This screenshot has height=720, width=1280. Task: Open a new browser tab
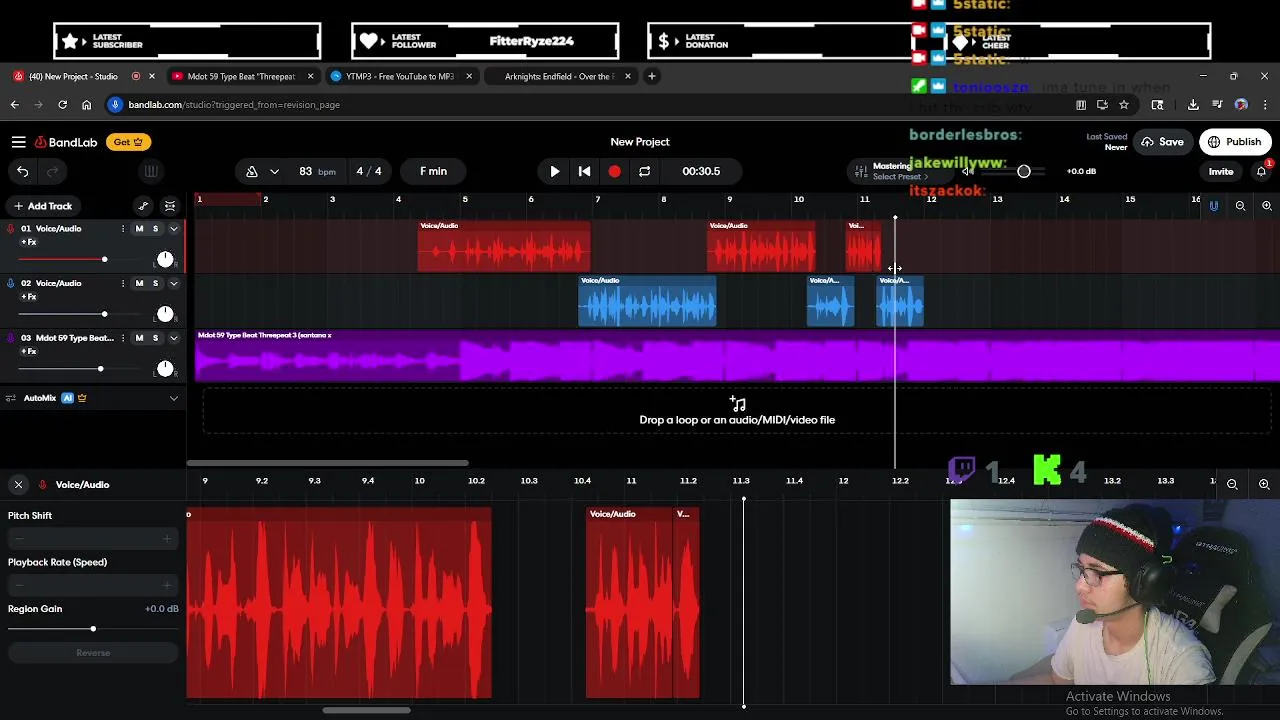click(x=652, y=76)
